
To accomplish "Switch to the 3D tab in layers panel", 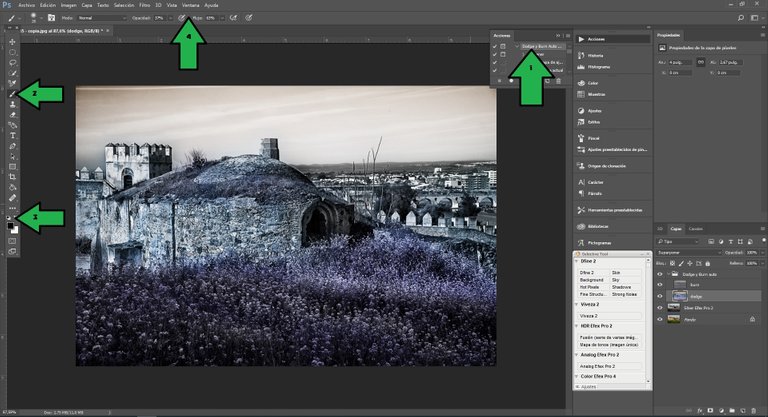I will pos(660,229).
